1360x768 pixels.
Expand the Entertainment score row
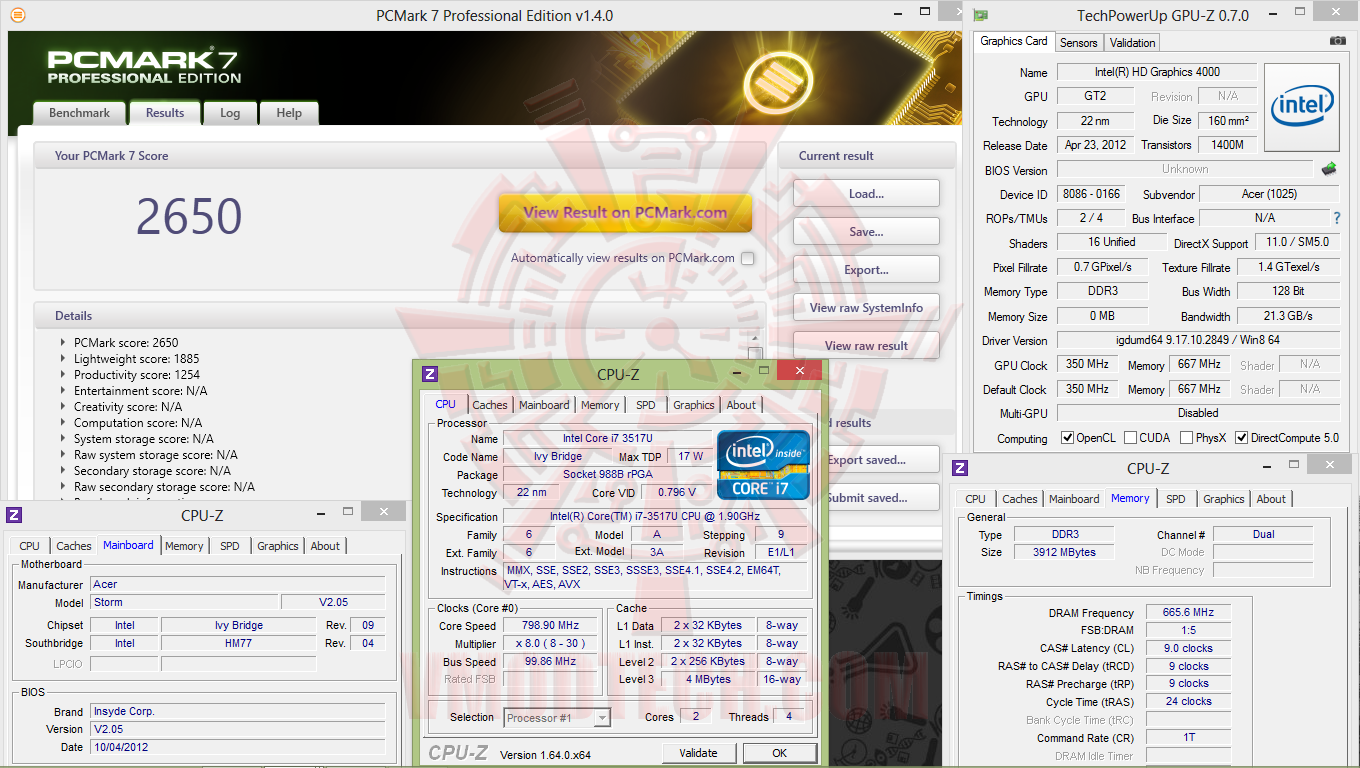click(63, 391)
